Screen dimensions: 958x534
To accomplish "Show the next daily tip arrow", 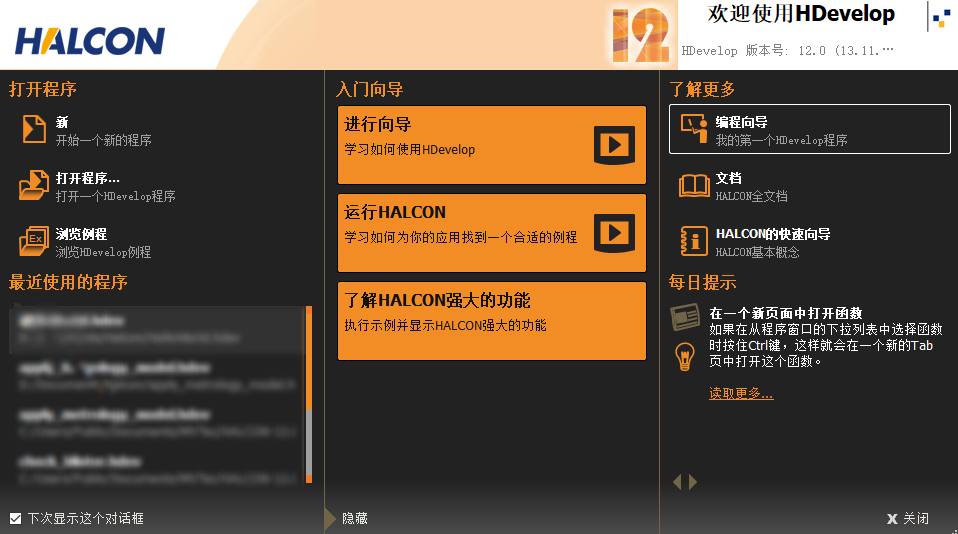I will tap(692, 482).
